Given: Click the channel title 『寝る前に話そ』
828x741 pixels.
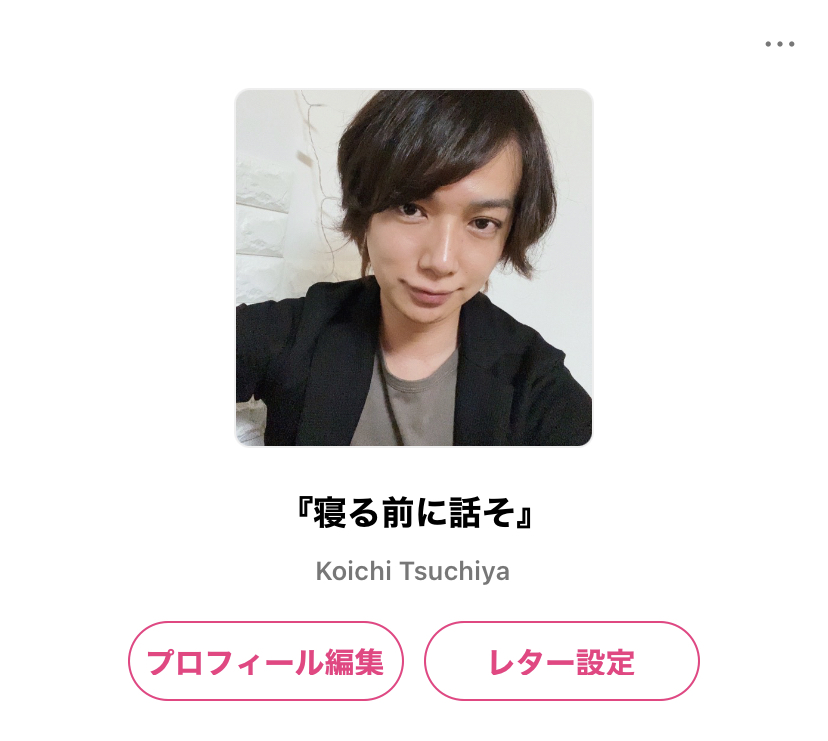Looking at the screenshot, I should (414, 512).
